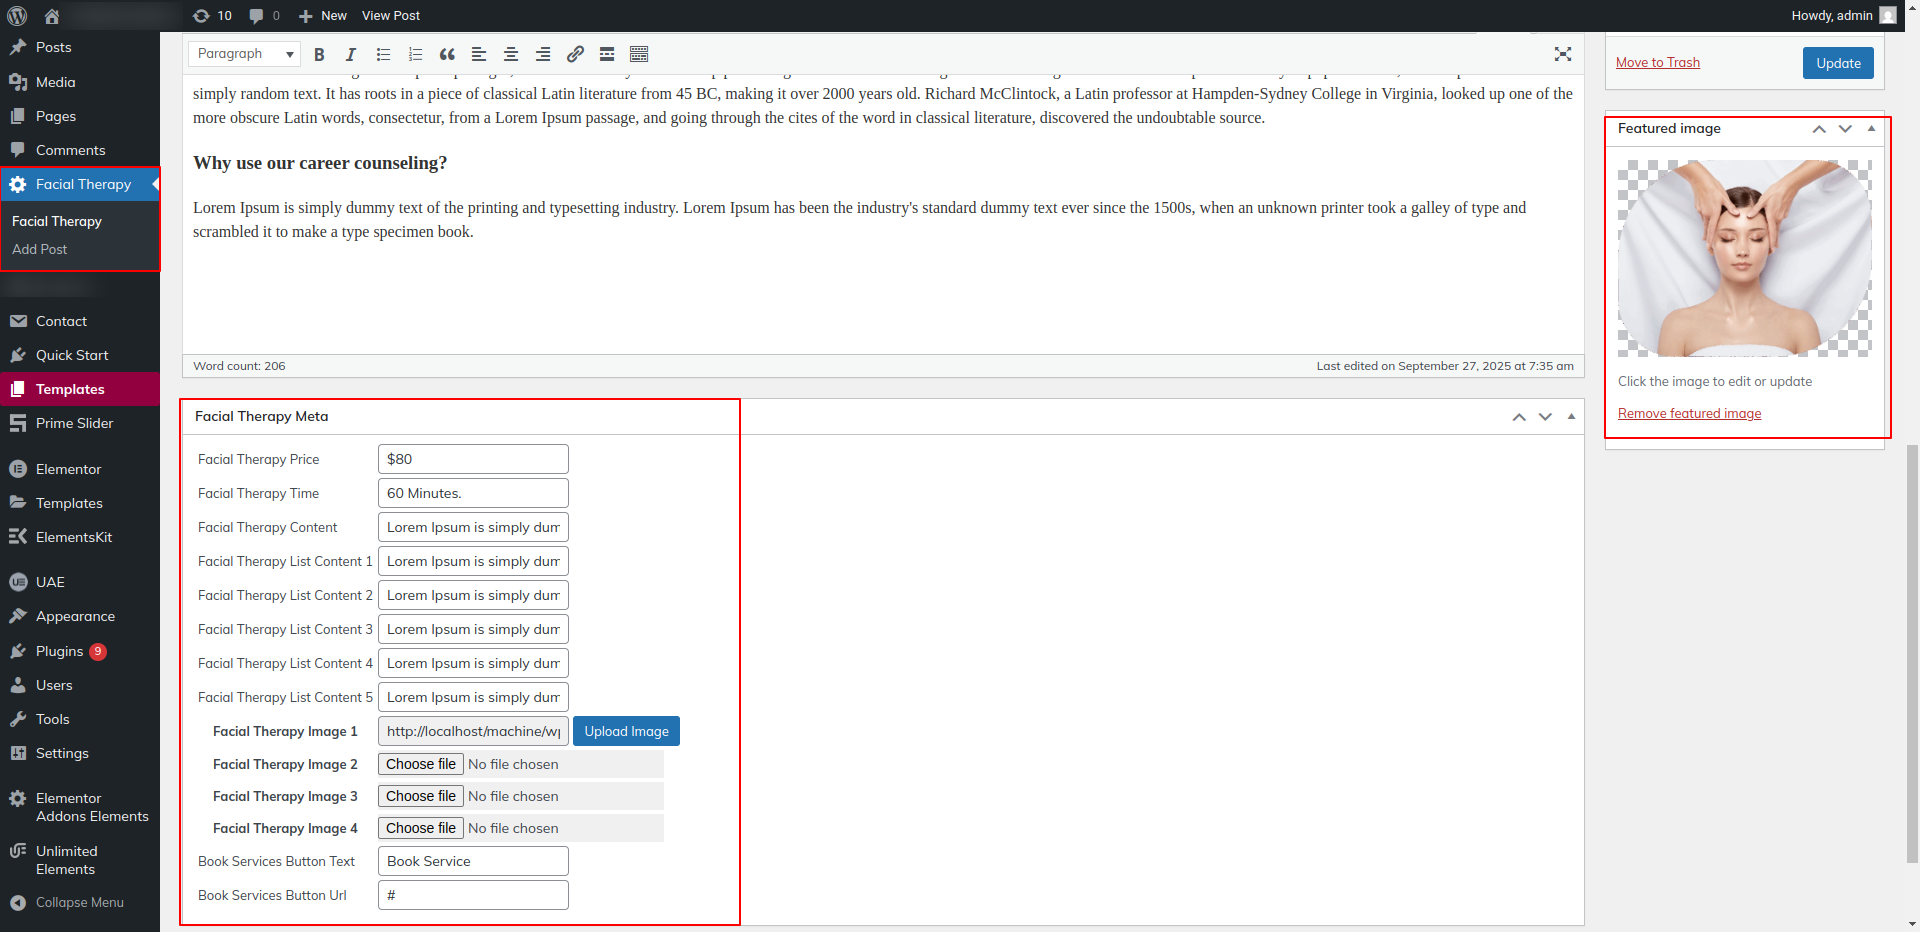Viewport: 1920px width, 932px height.
Task: Insert Read More tag
Action: (x=607, y=55)
